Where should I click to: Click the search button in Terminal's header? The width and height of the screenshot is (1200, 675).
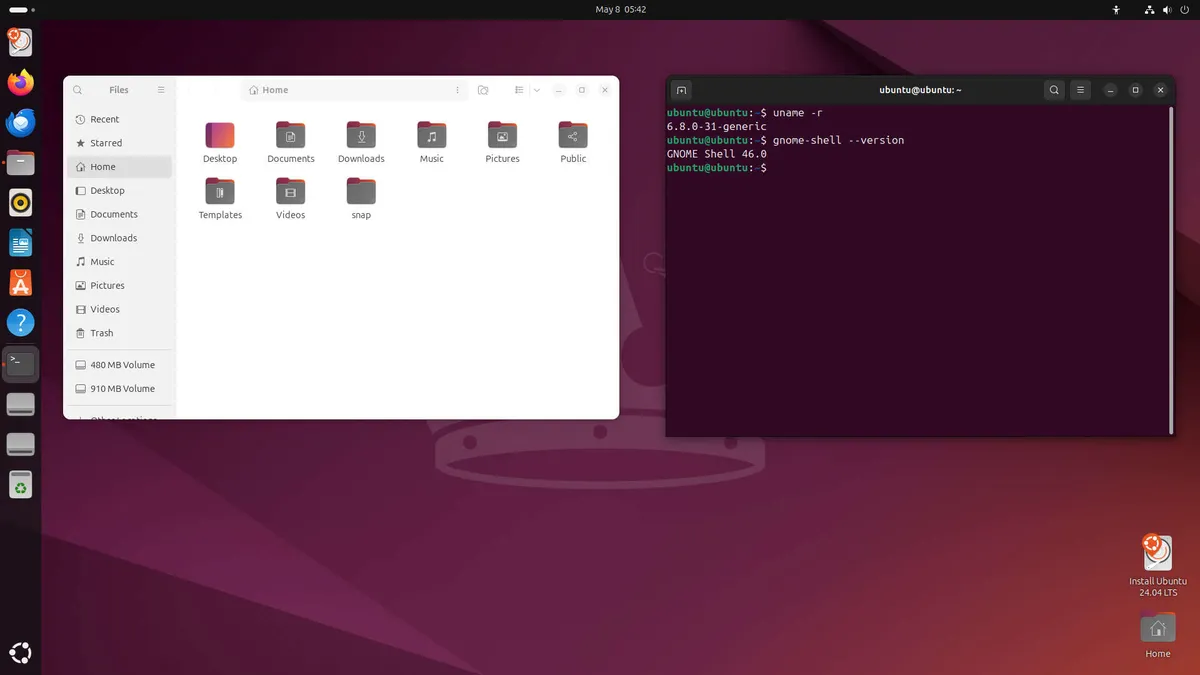(1054, 90)
